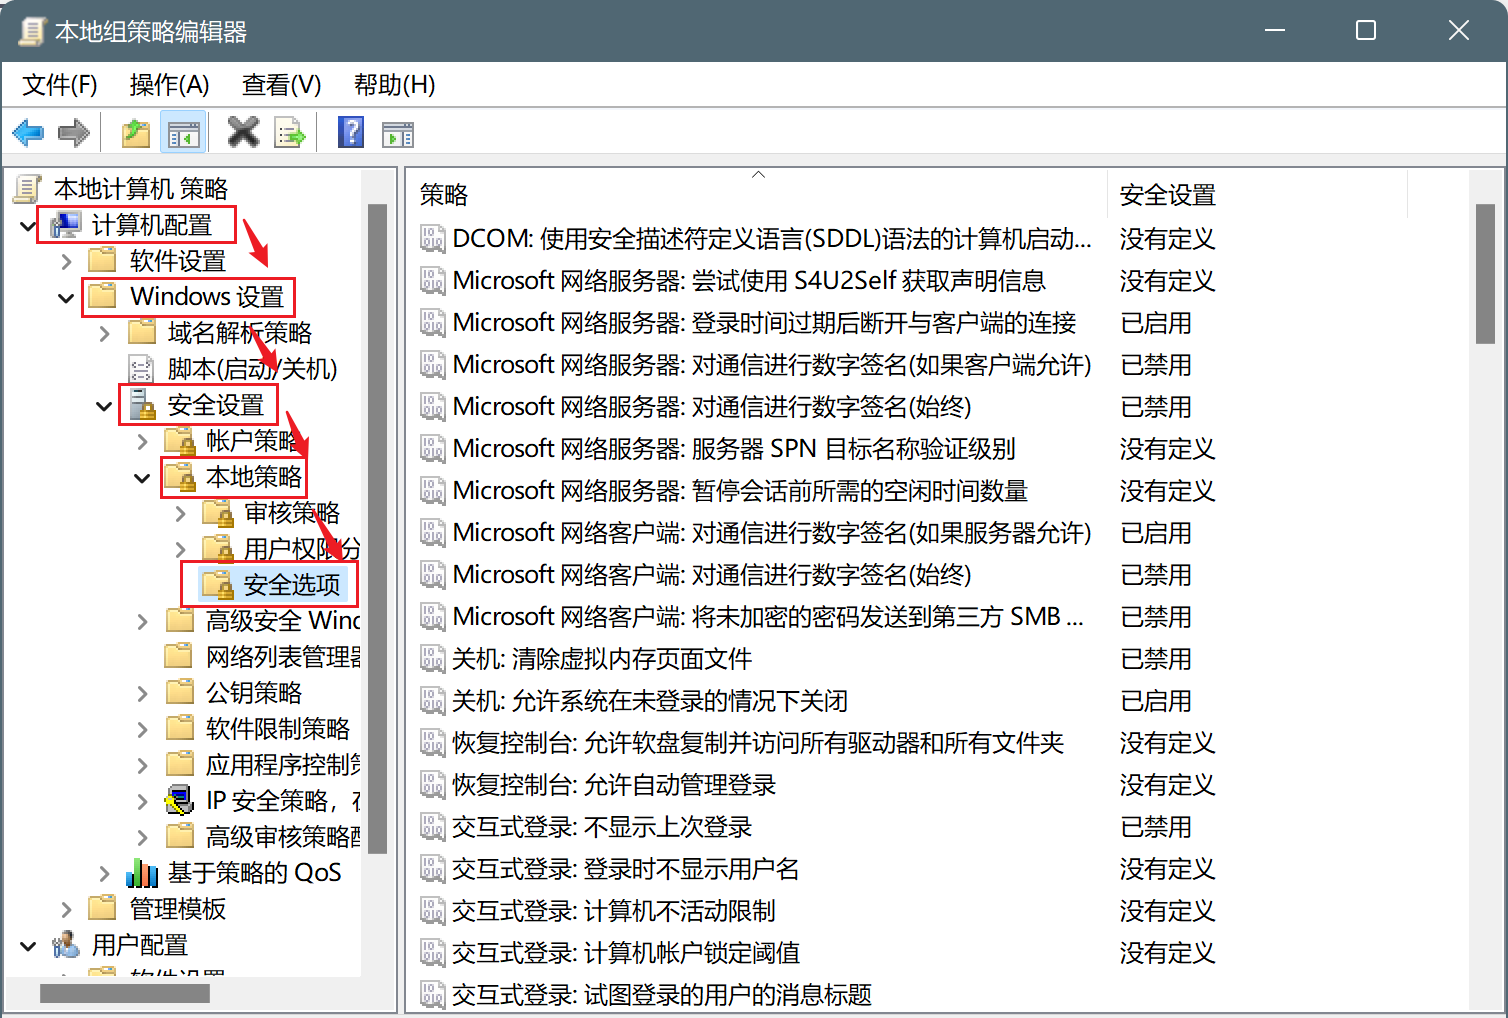Click the 脚本(启动/关机) script icon

142,369
